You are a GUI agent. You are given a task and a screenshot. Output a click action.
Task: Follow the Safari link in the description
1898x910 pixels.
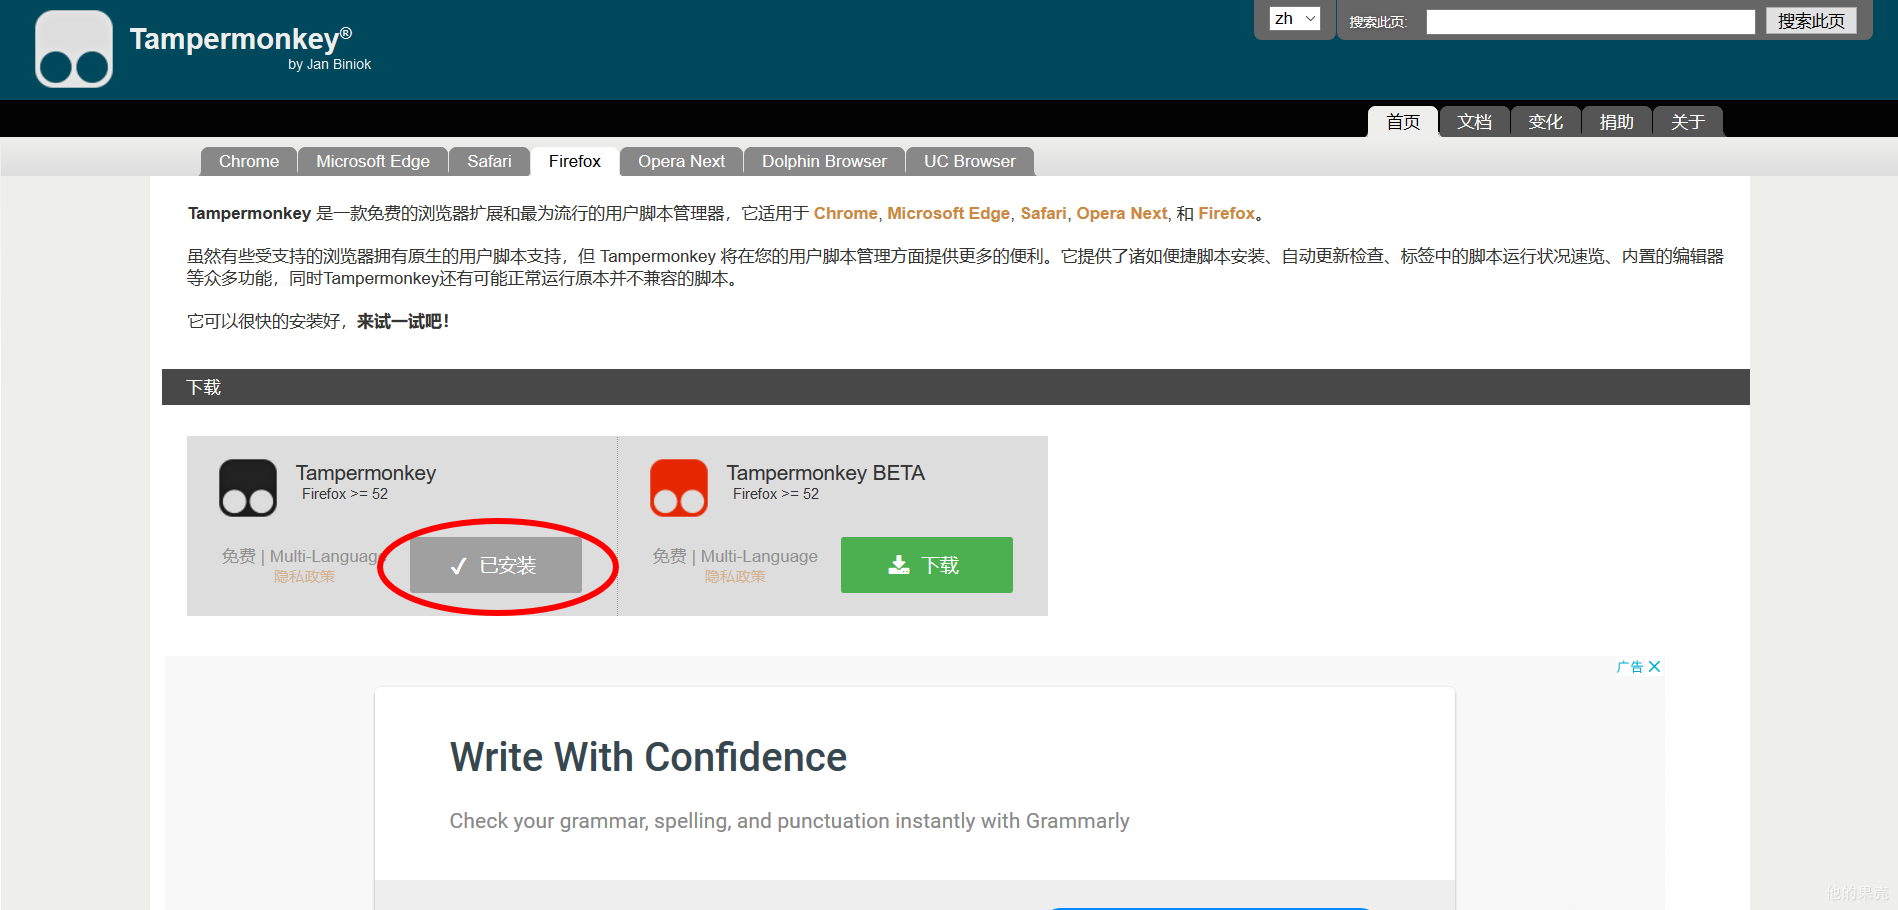click(x=1043, y=213)
